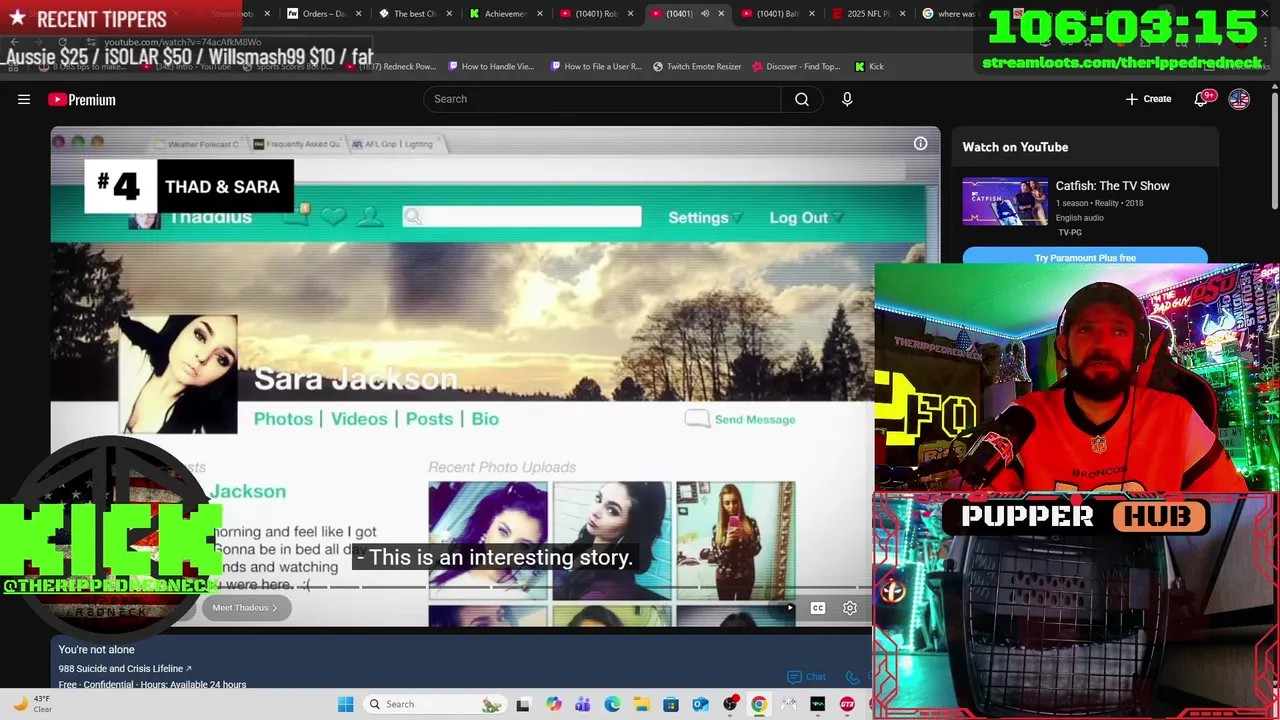Screen dimensions: 1280x720
Task: Toggle closed captions on the video
Action: [818, 608]
